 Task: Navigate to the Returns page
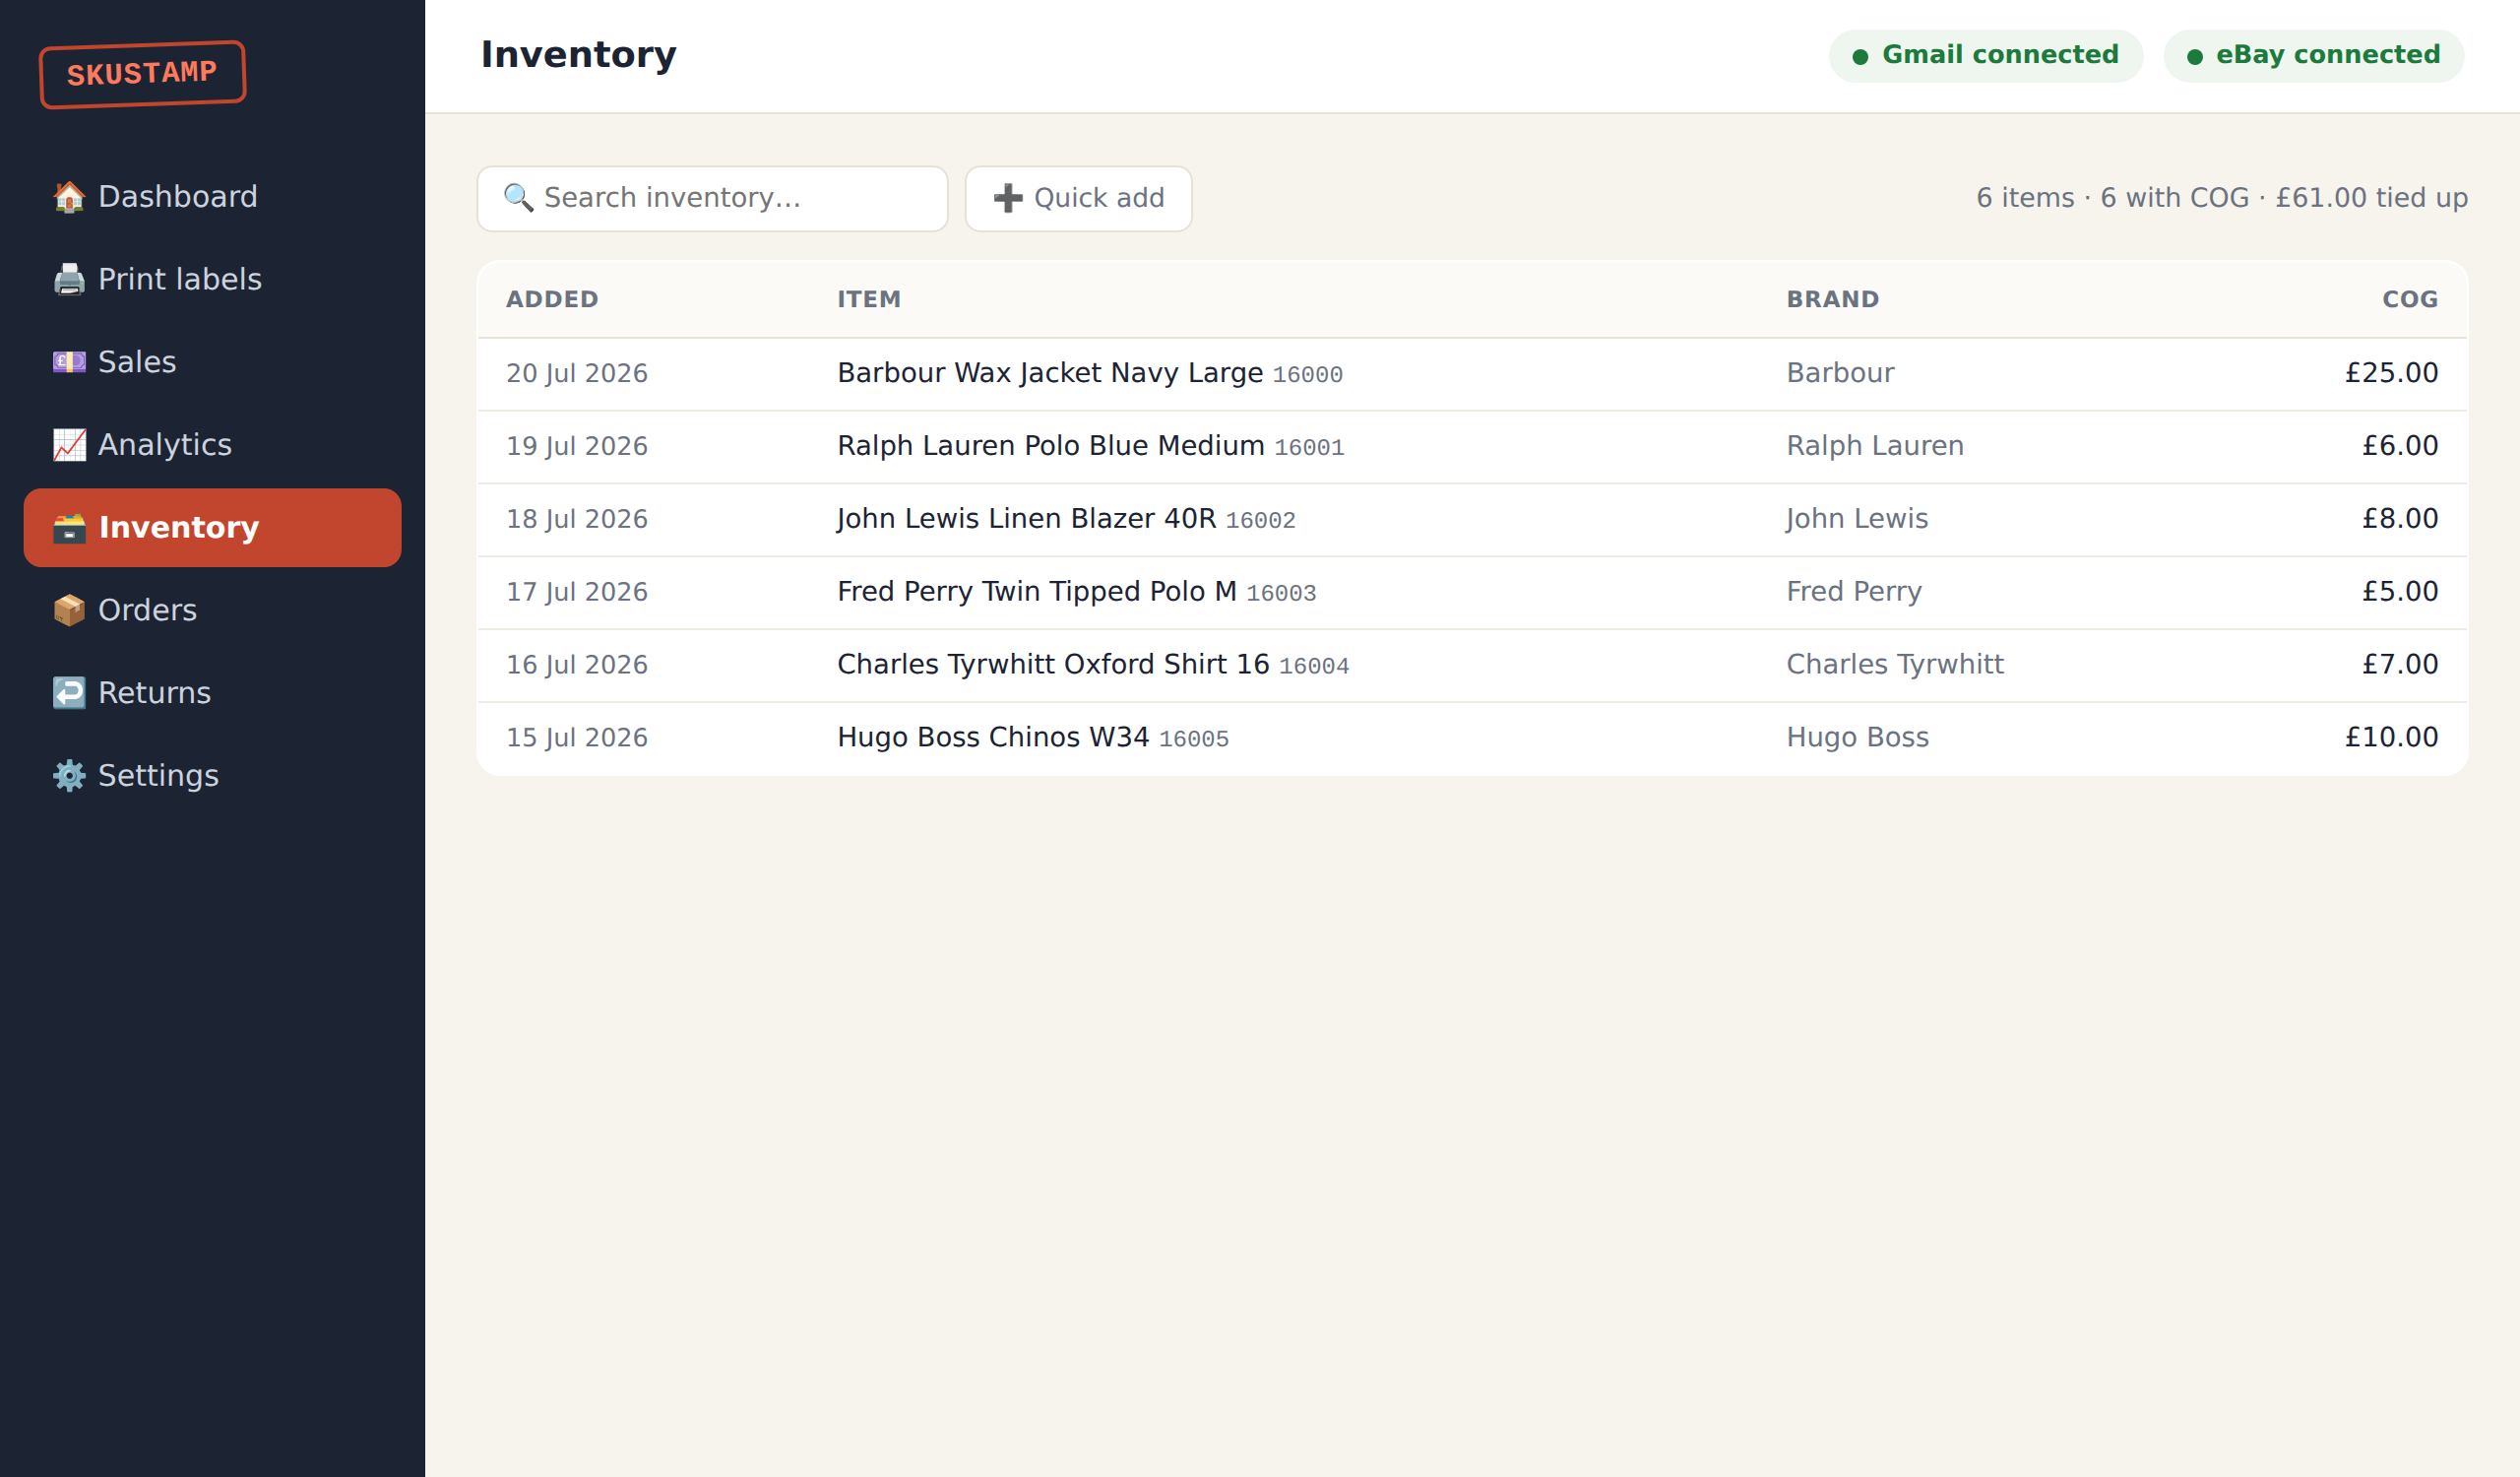[213, 693]
